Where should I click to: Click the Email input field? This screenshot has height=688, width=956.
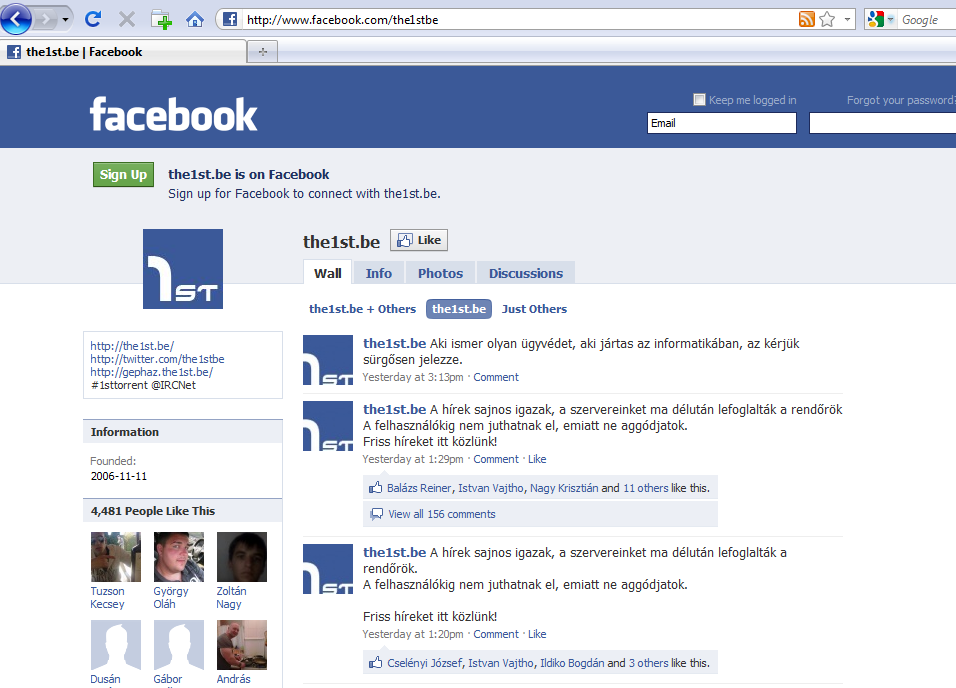[722, 123]
